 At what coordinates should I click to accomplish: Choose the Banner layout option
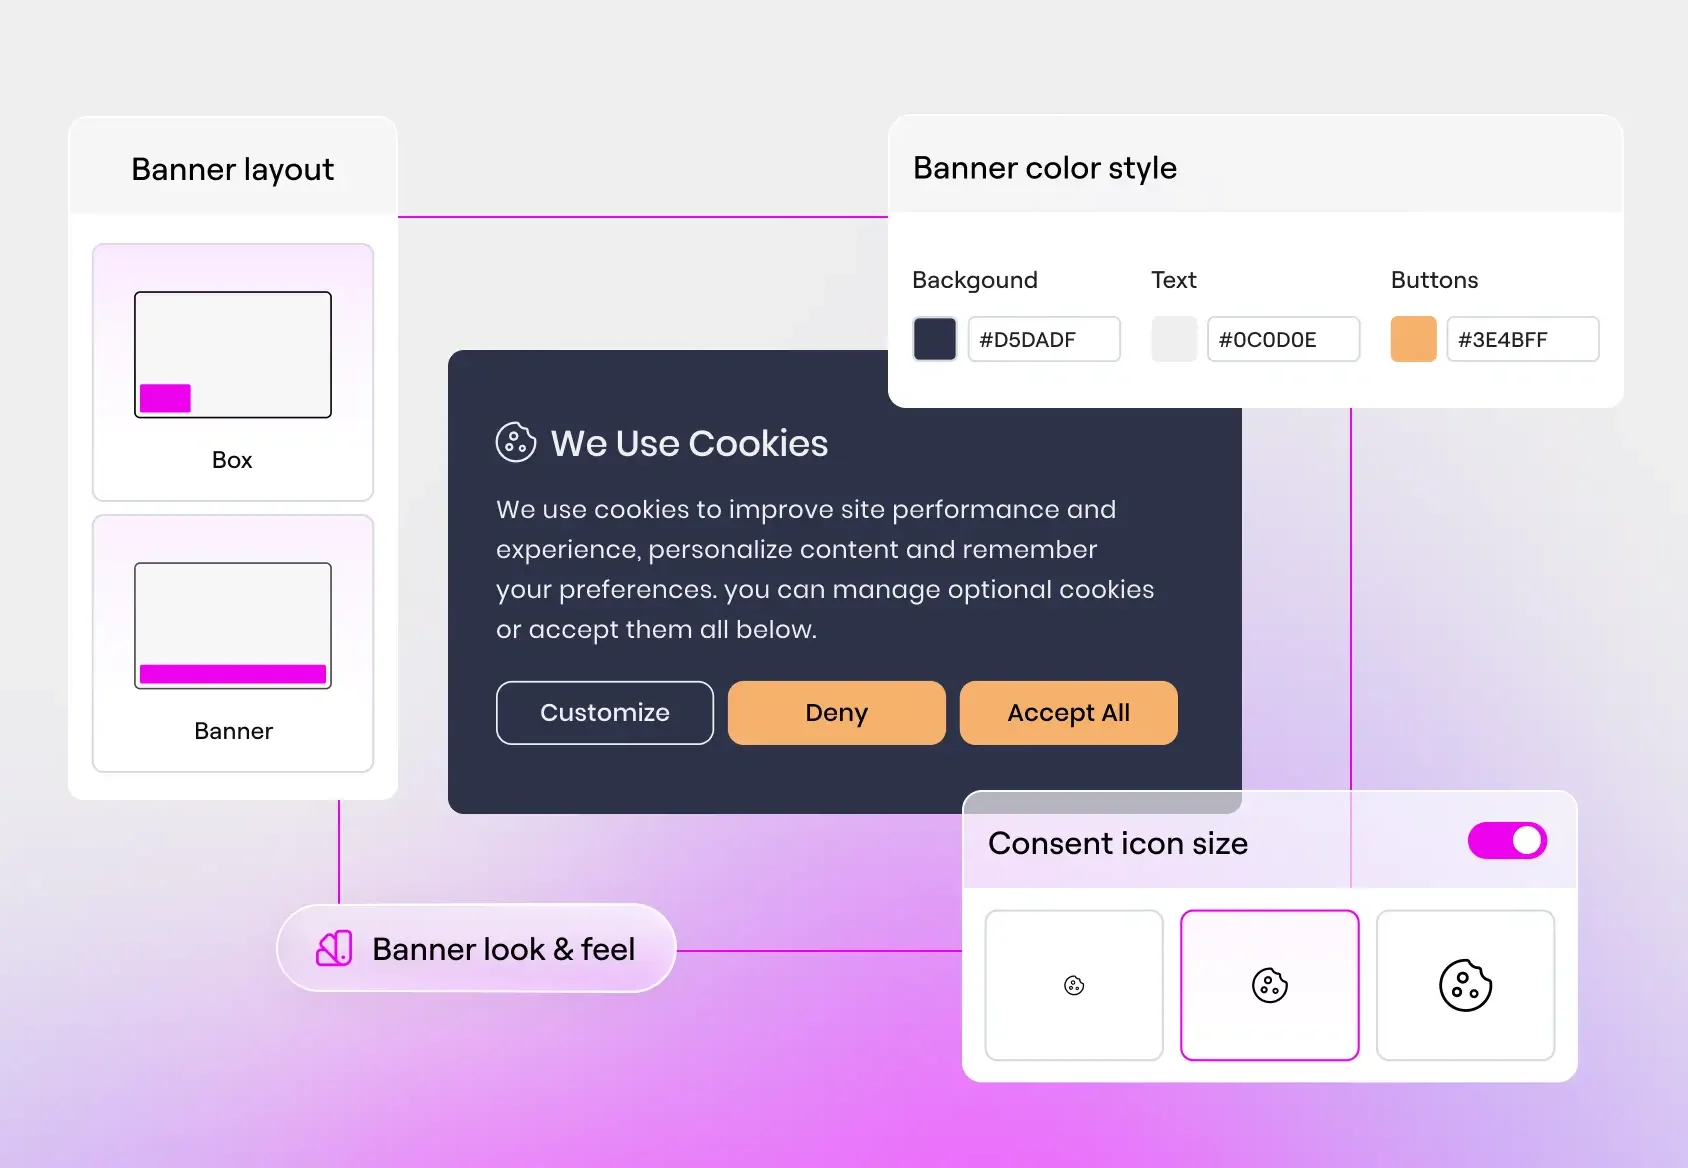click(233, 643)
